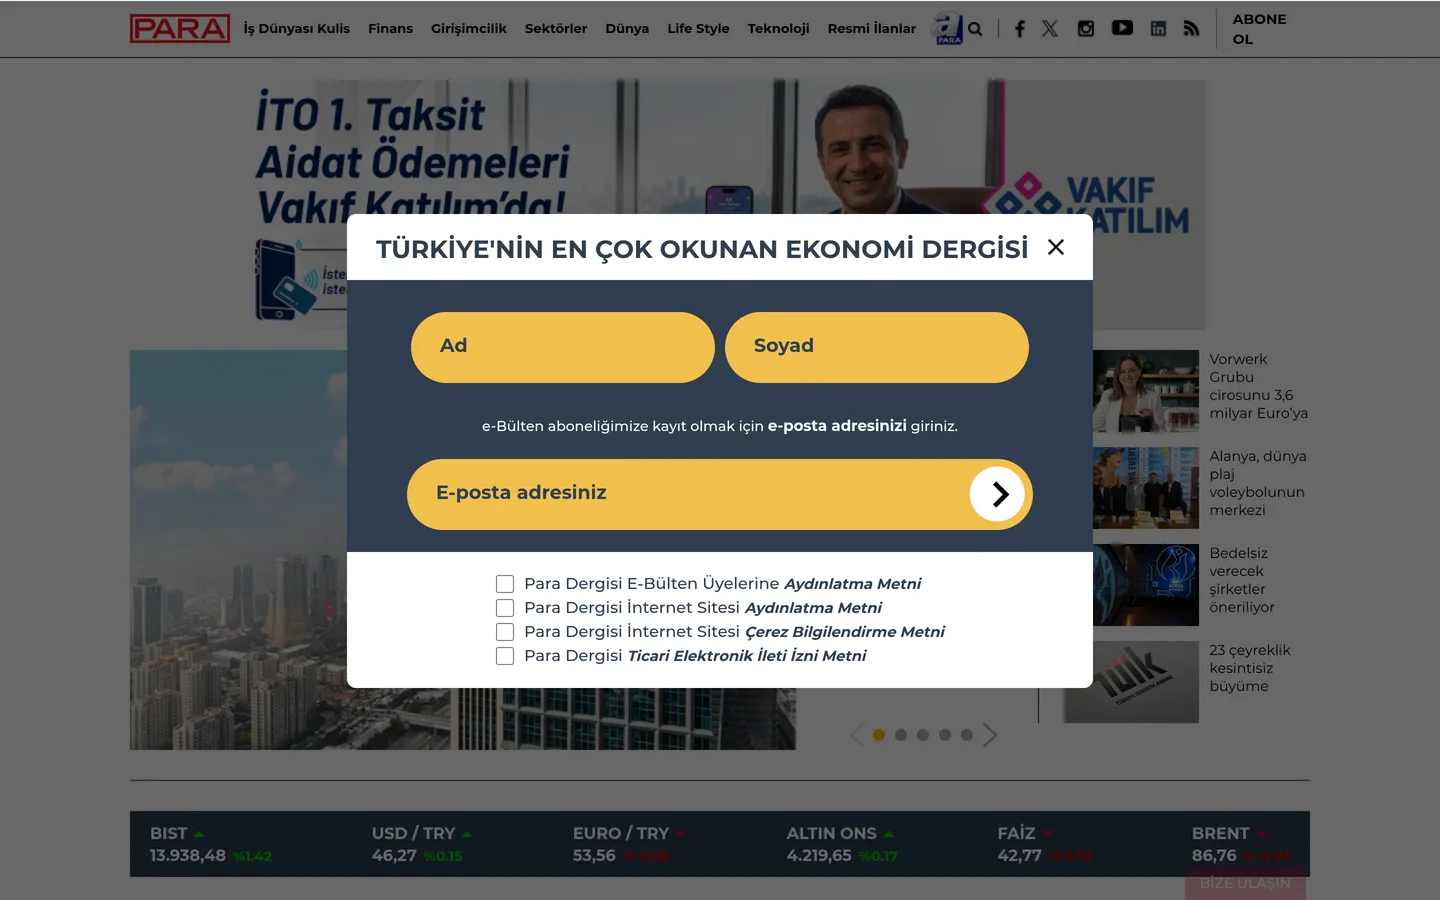Click the ALTIN ONS ticker
1440x900 pixels.
[842, 845]
